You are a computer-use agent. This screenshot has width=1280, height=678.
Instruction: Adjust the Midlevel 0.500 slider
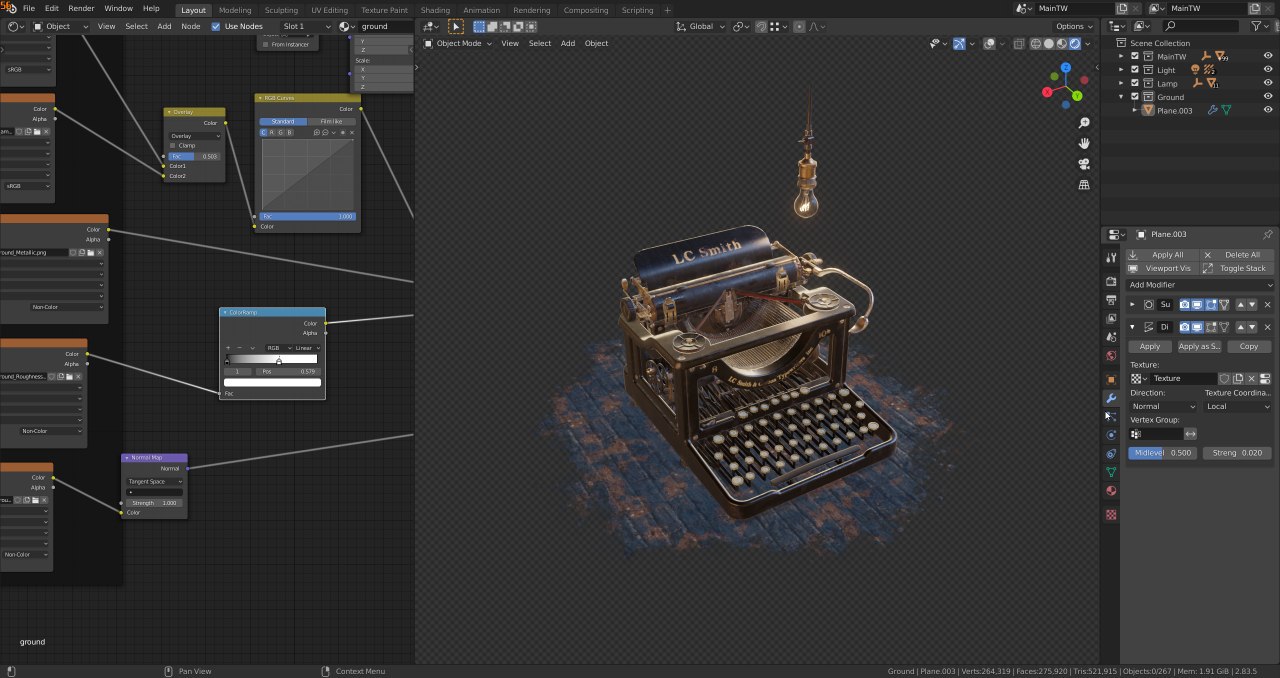1163,453
